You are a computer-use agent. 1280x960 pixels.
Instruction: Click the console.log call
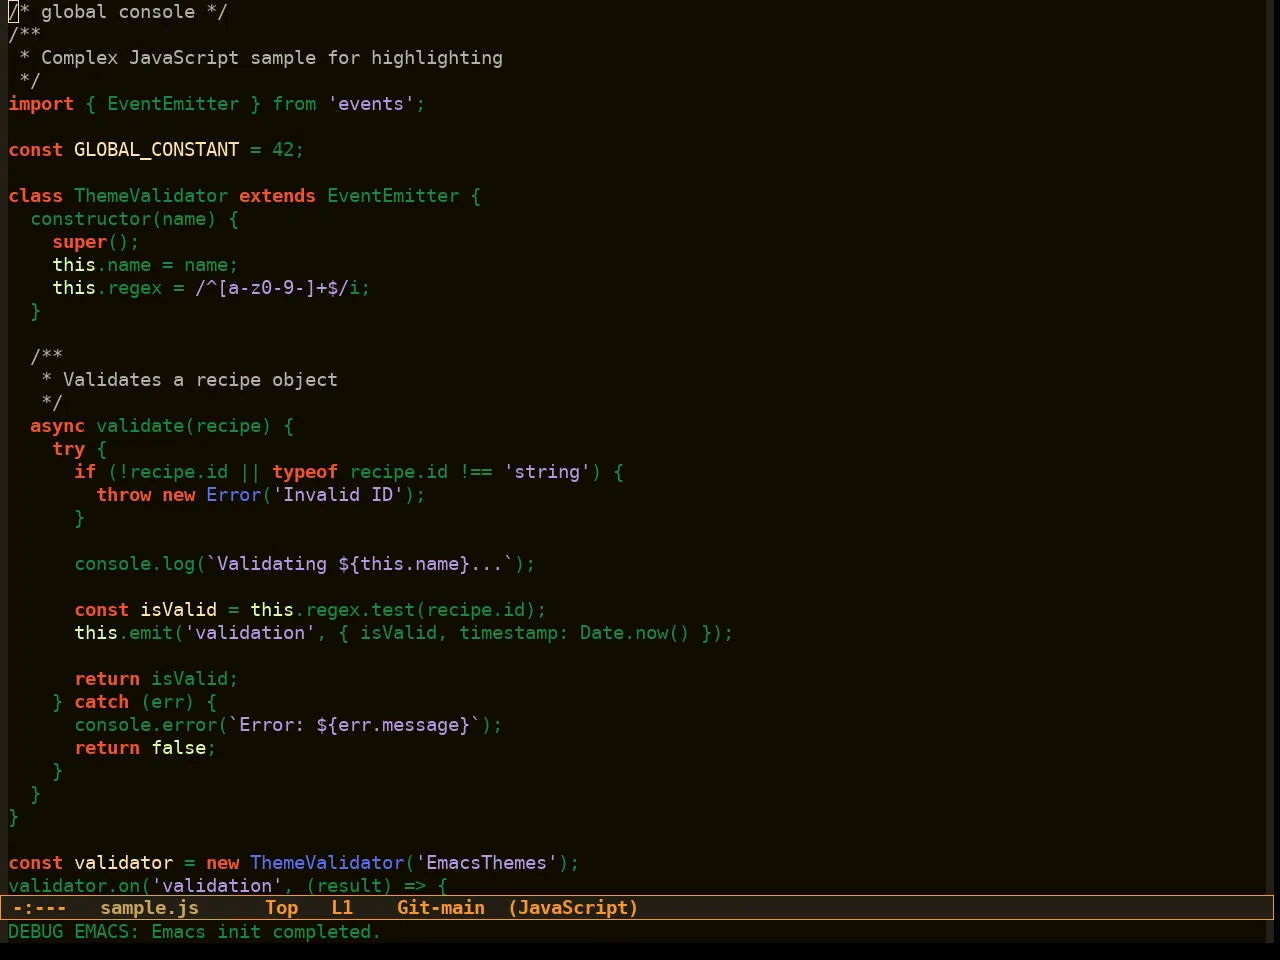[x=135, y=564]
